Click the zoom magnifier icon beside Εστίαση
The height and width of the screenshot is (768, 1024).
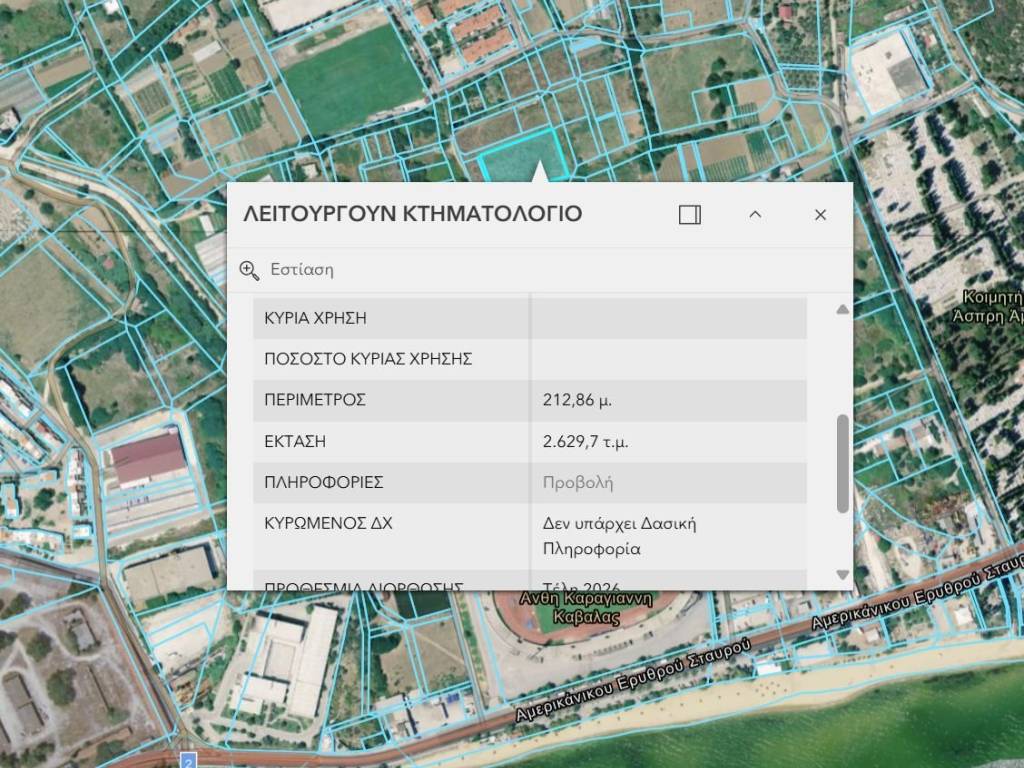249,270
